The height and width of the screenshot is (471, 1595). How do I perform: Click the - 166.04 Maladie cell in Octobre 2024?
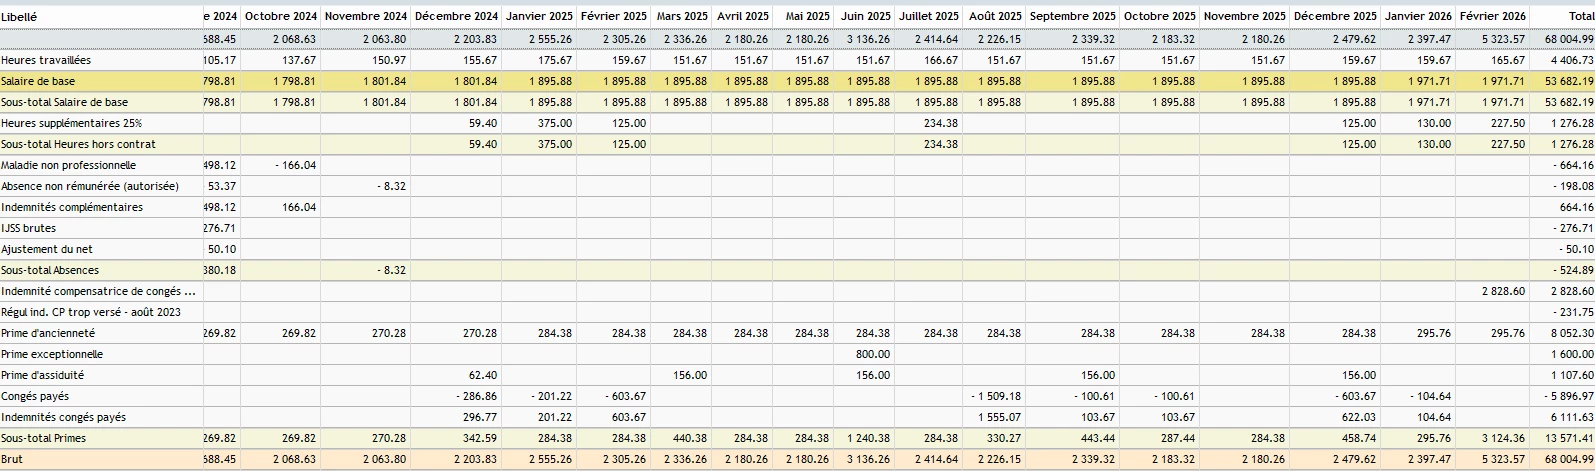pos(295,165)
